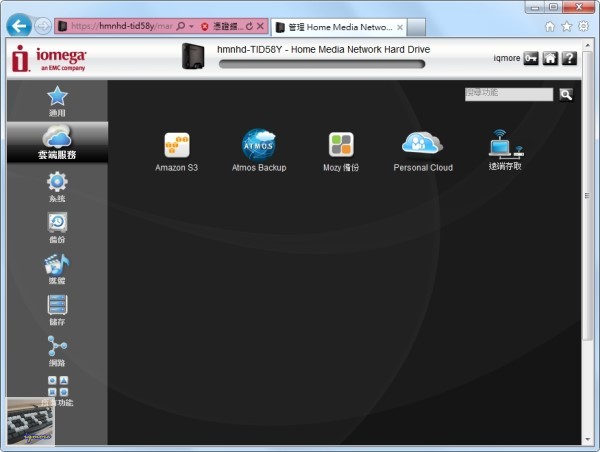Click the Iomega home icon
This screenshot has height=452, width=600.
[550, 59]
